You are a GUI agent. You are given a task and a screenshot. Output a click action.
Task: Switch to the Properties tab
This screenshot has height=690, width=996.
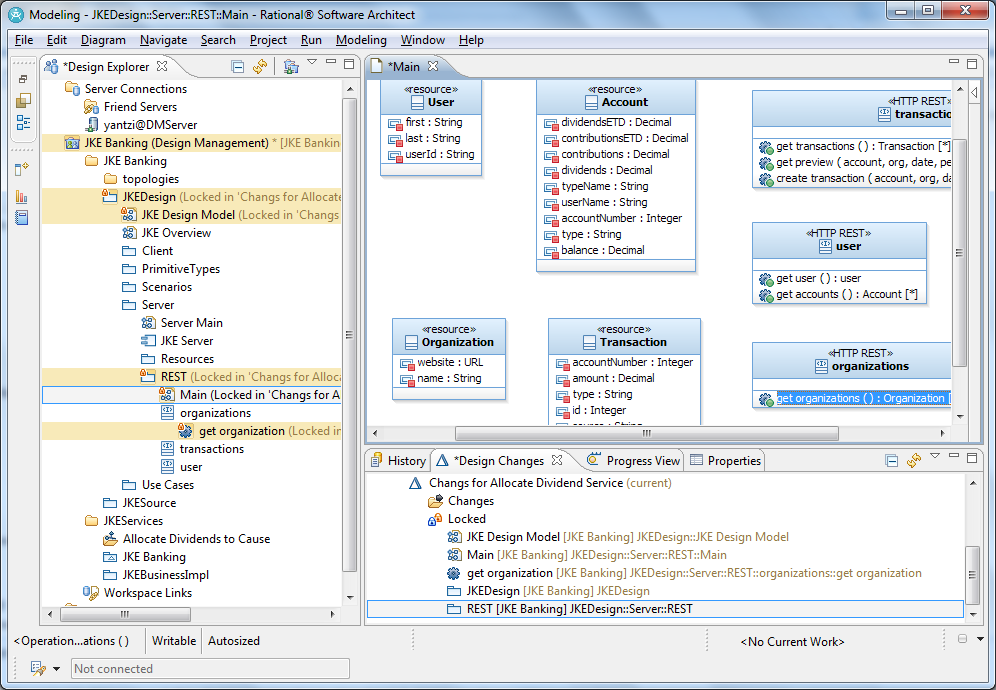[725, 461]
